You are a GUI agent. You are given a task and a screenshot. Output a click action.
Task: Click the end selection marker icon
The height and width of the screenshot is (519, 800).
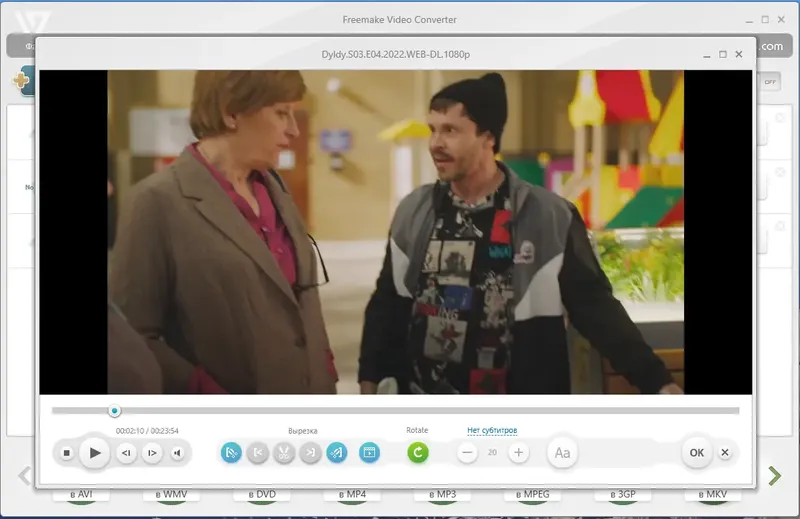point(337,453)
